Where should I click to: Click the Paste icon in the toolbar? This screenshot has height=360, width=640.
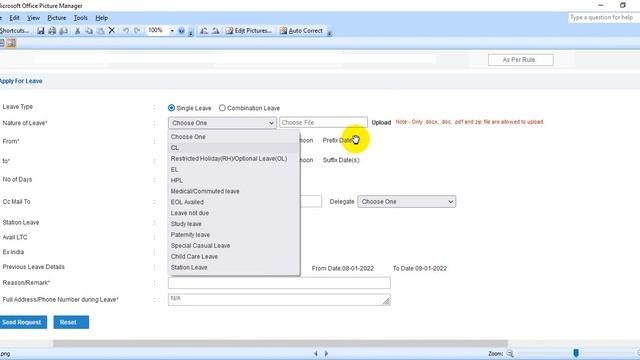click(x=100, y=31)
